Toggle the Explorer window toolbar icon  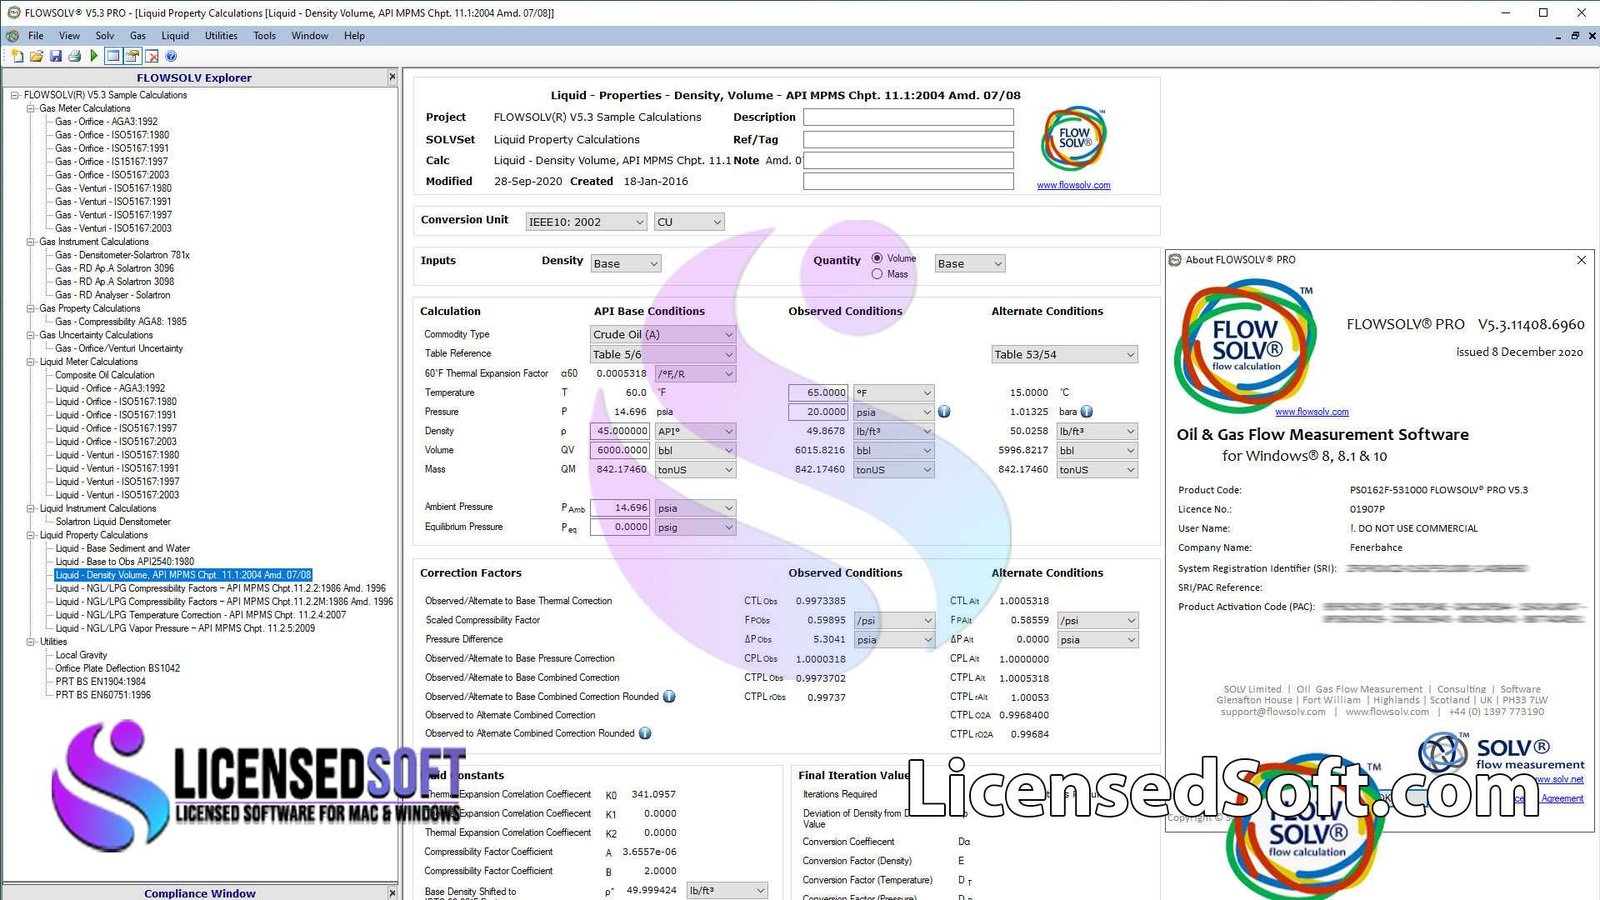113,56
